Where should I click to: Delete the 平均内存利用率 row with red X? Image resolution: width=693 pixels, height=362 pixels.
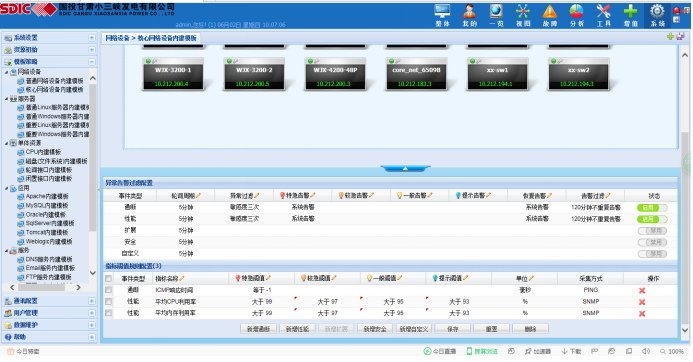642,313
